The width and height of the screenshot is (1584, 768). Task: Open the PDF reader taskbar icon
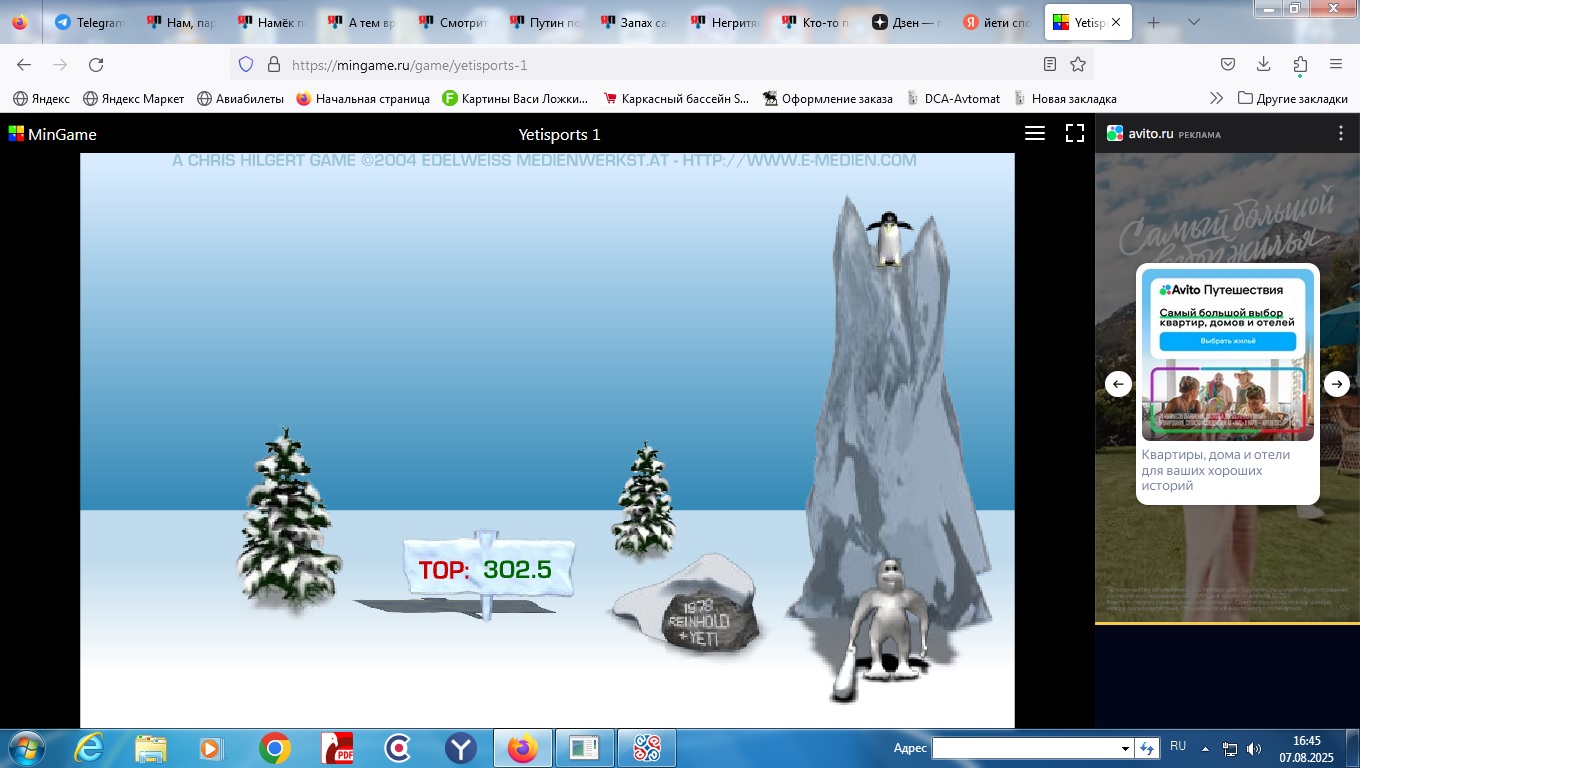tap(337, 748)
